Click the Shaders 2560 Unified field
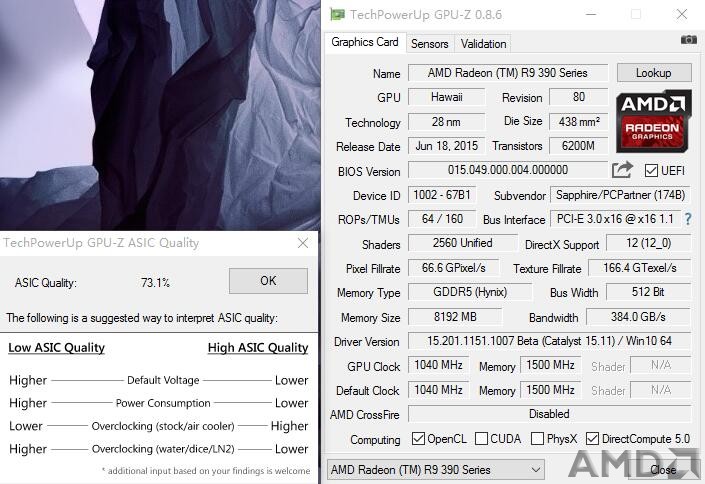705x484 pixels. tap(463, 243)
